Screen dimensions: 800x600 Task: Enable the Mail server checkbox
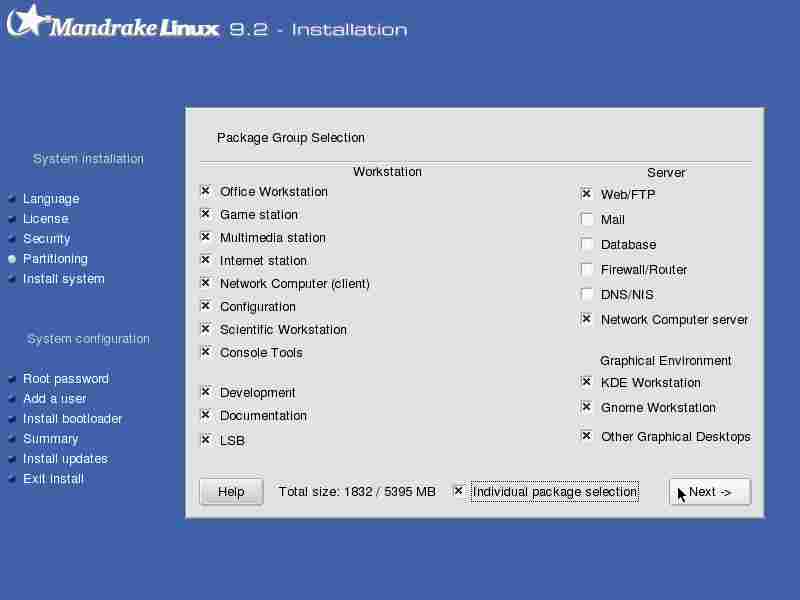click(x=587, y=219)
